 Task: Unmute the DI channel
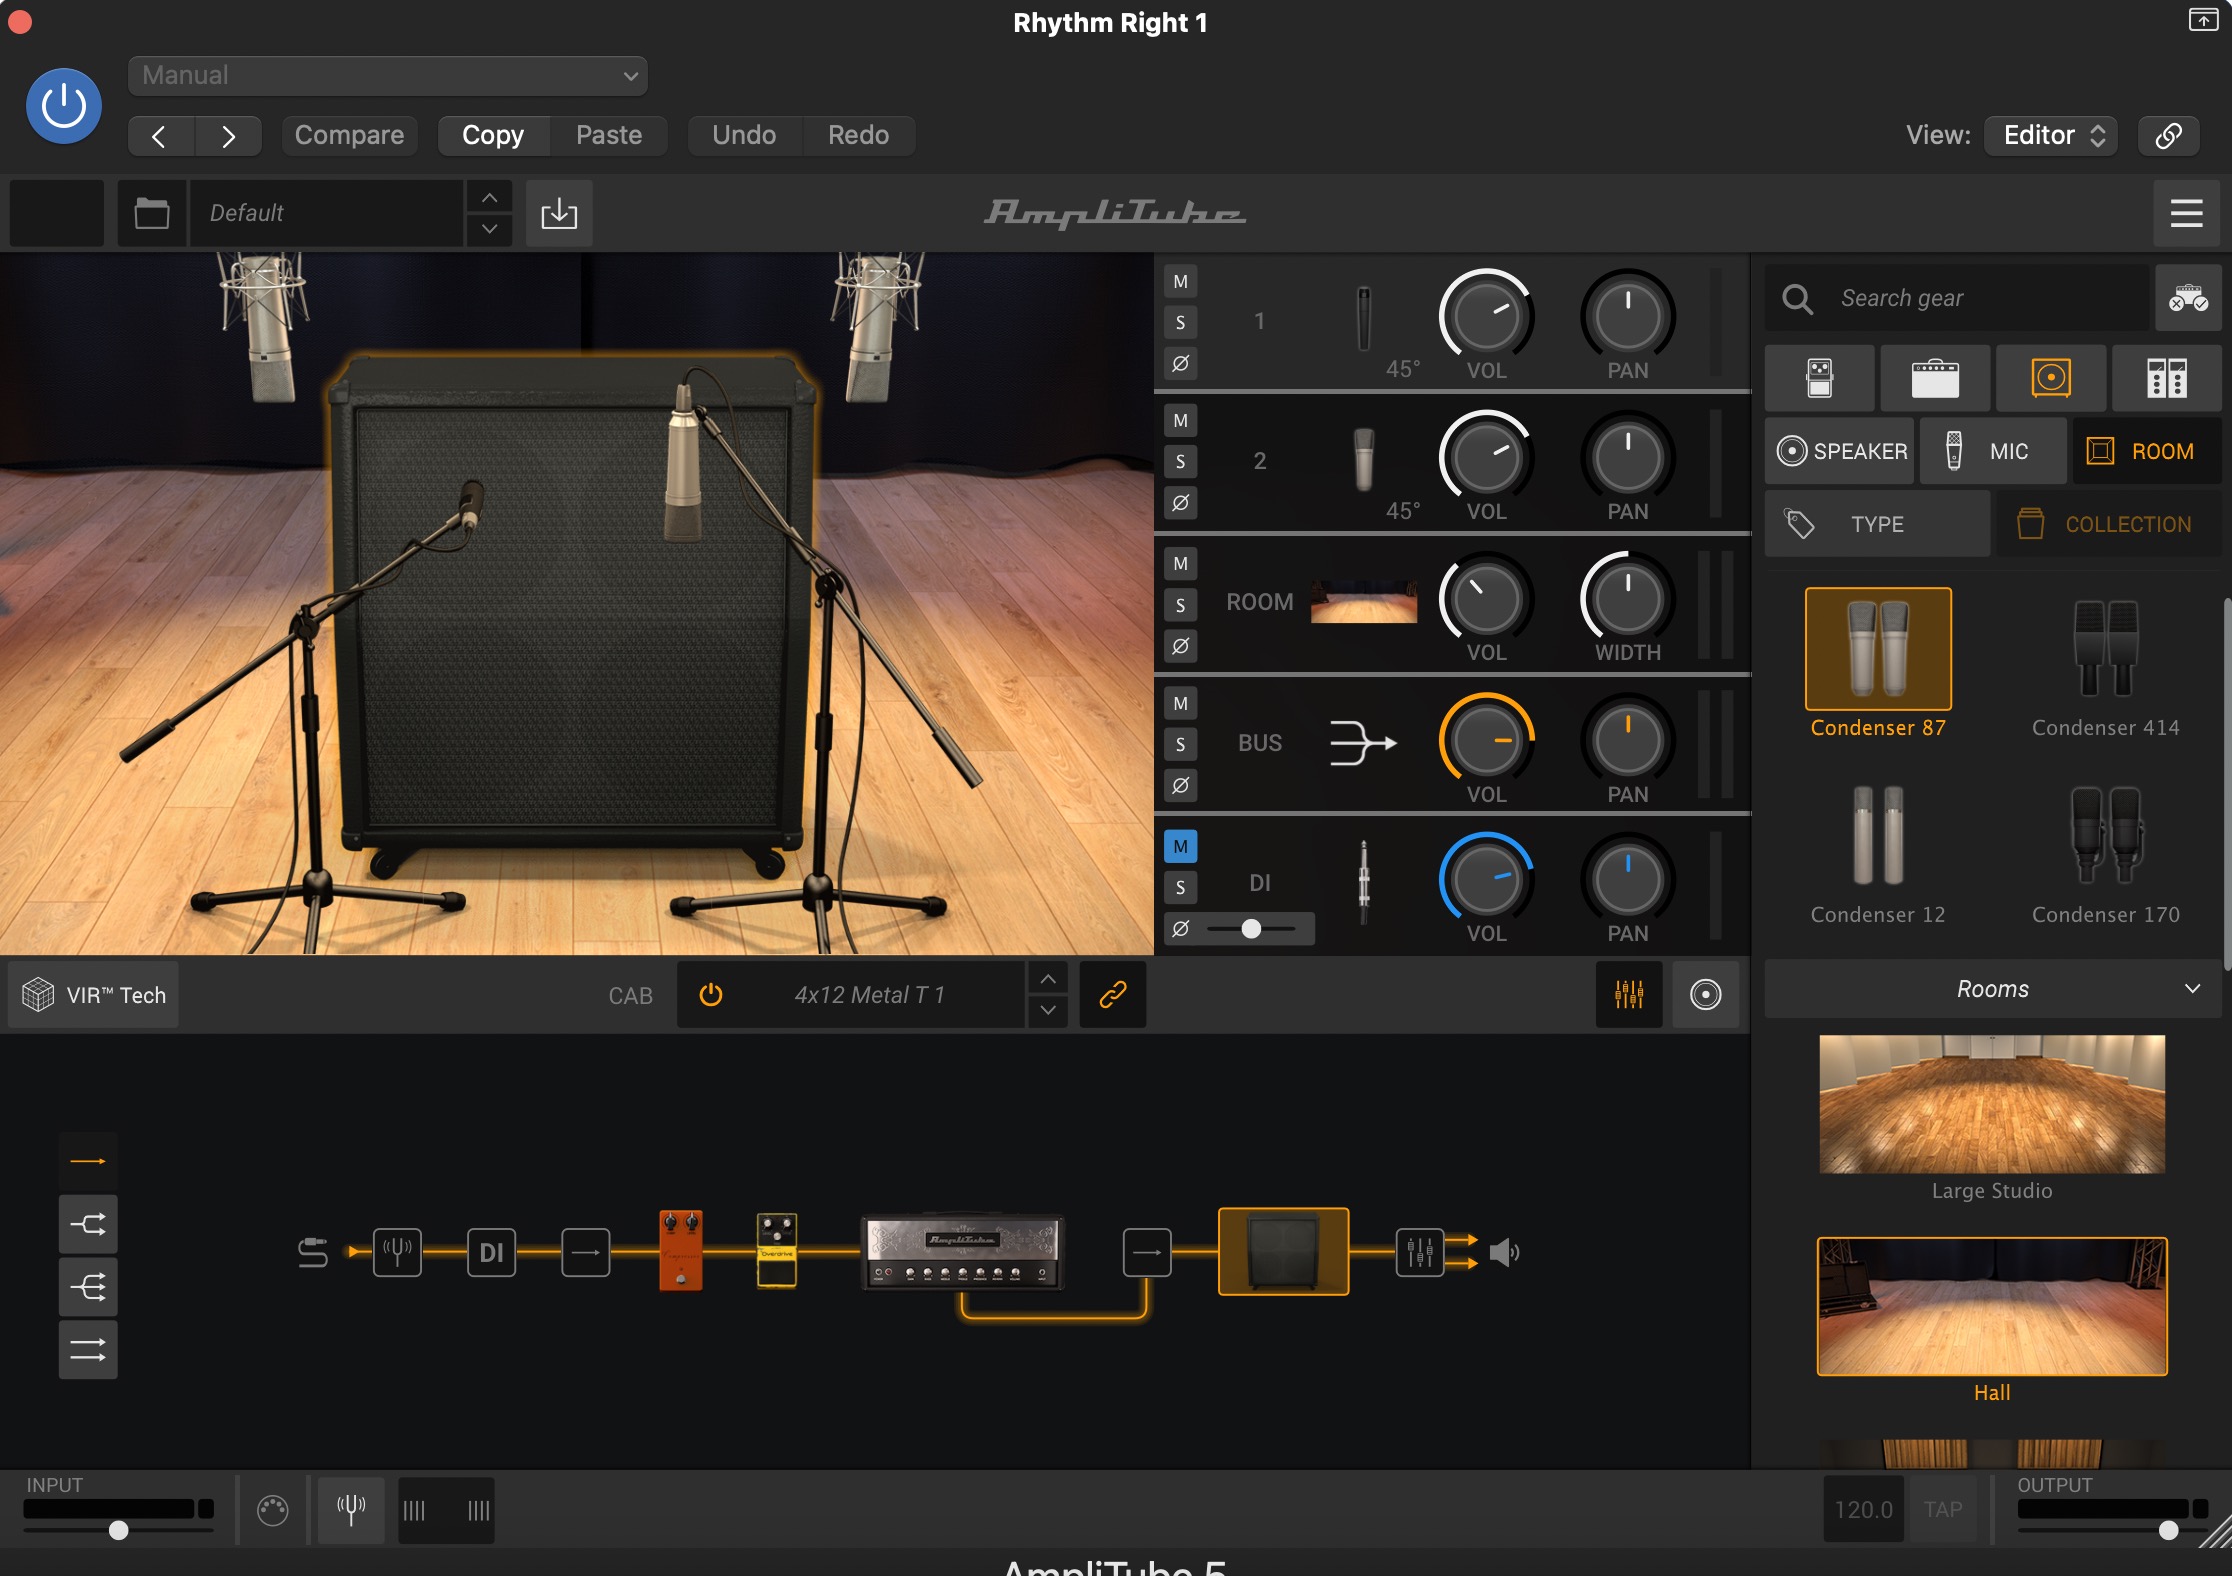point(1181,846)
